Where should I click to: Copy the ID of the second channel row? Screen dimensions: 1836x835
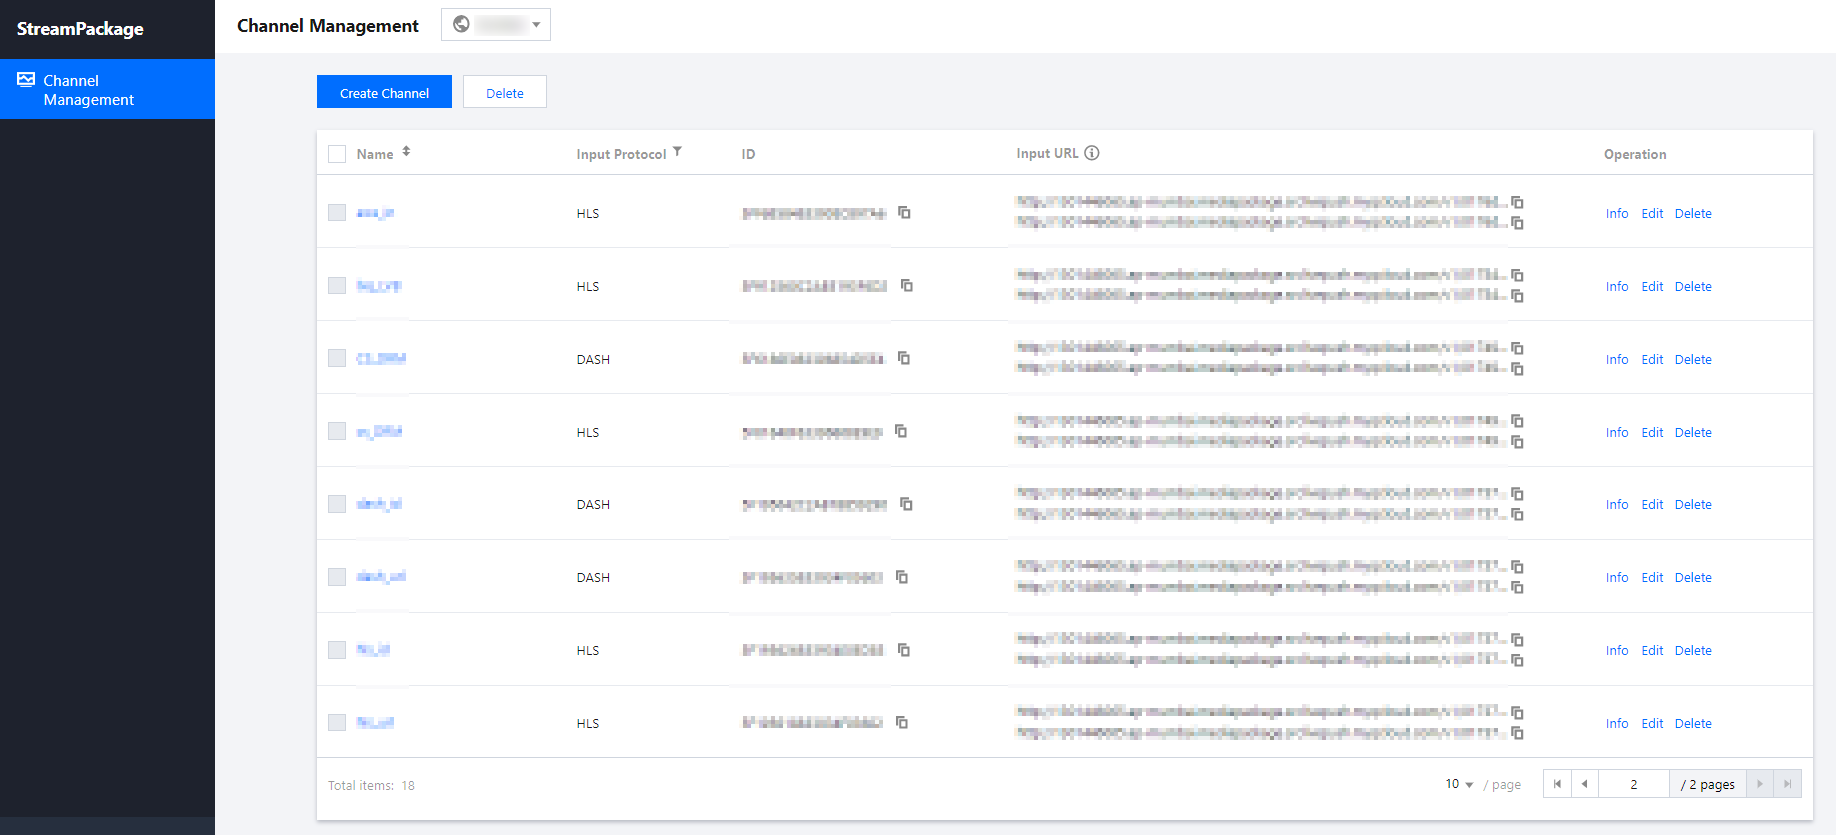point(907,285)
